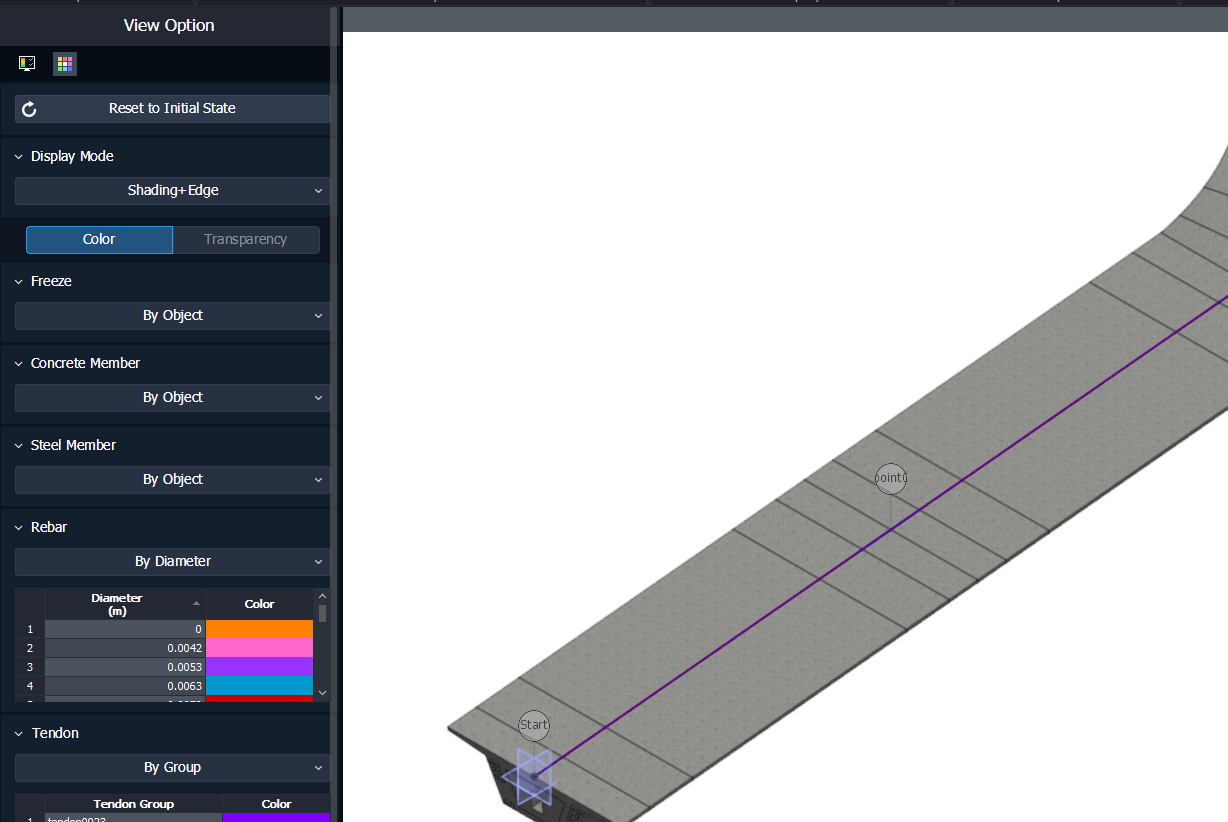Click the rebar table scrollbar thumb
Viewport: 1228px width, 822px height.
(322, 612)
